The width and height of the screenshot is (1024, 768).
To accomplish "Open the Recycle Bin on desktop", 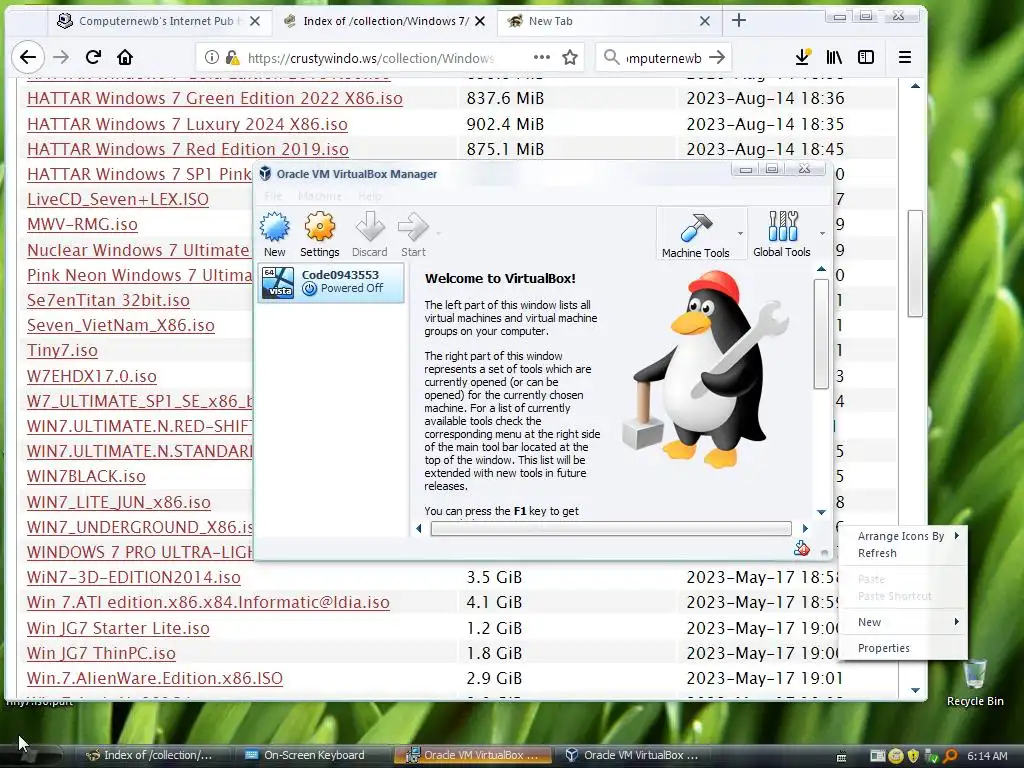I will pos(975,683).
